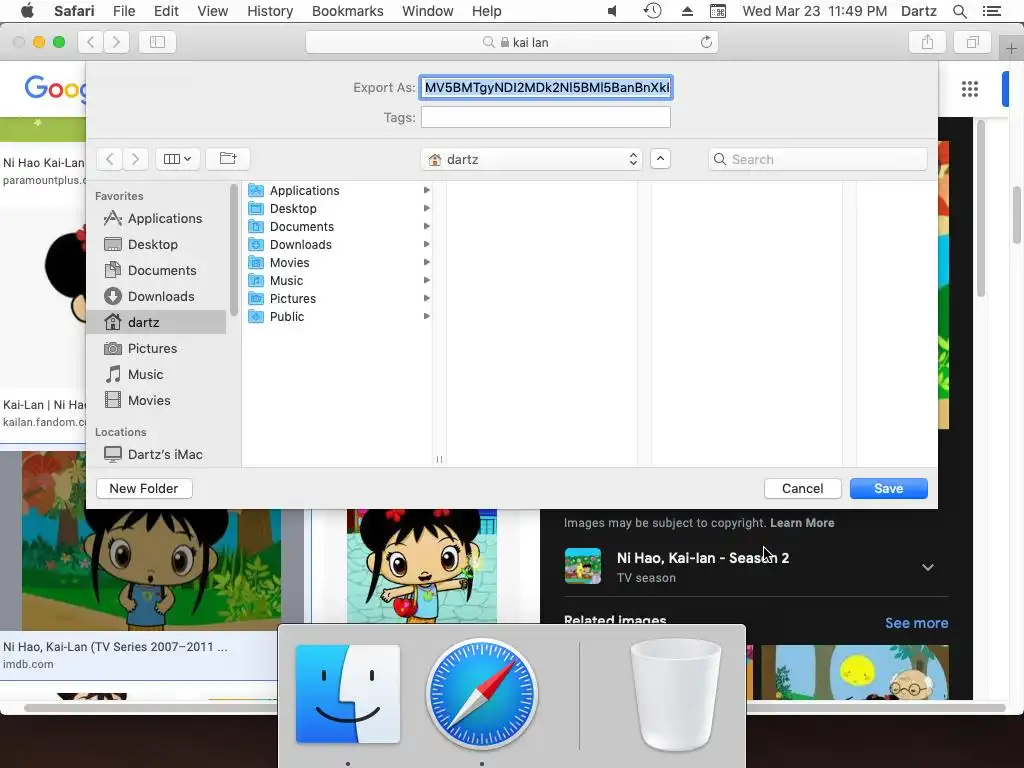Click the new folder icon button

pos(228,159)
